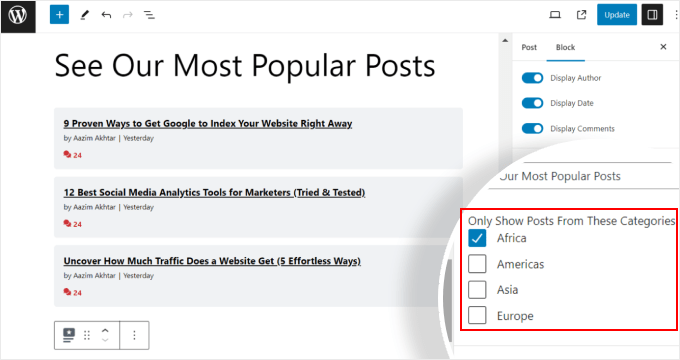Image resolution: width=680 pixels, height=360 pixels.
Task: Click the WordPress logo icon
Action: [x=18, y=16]
